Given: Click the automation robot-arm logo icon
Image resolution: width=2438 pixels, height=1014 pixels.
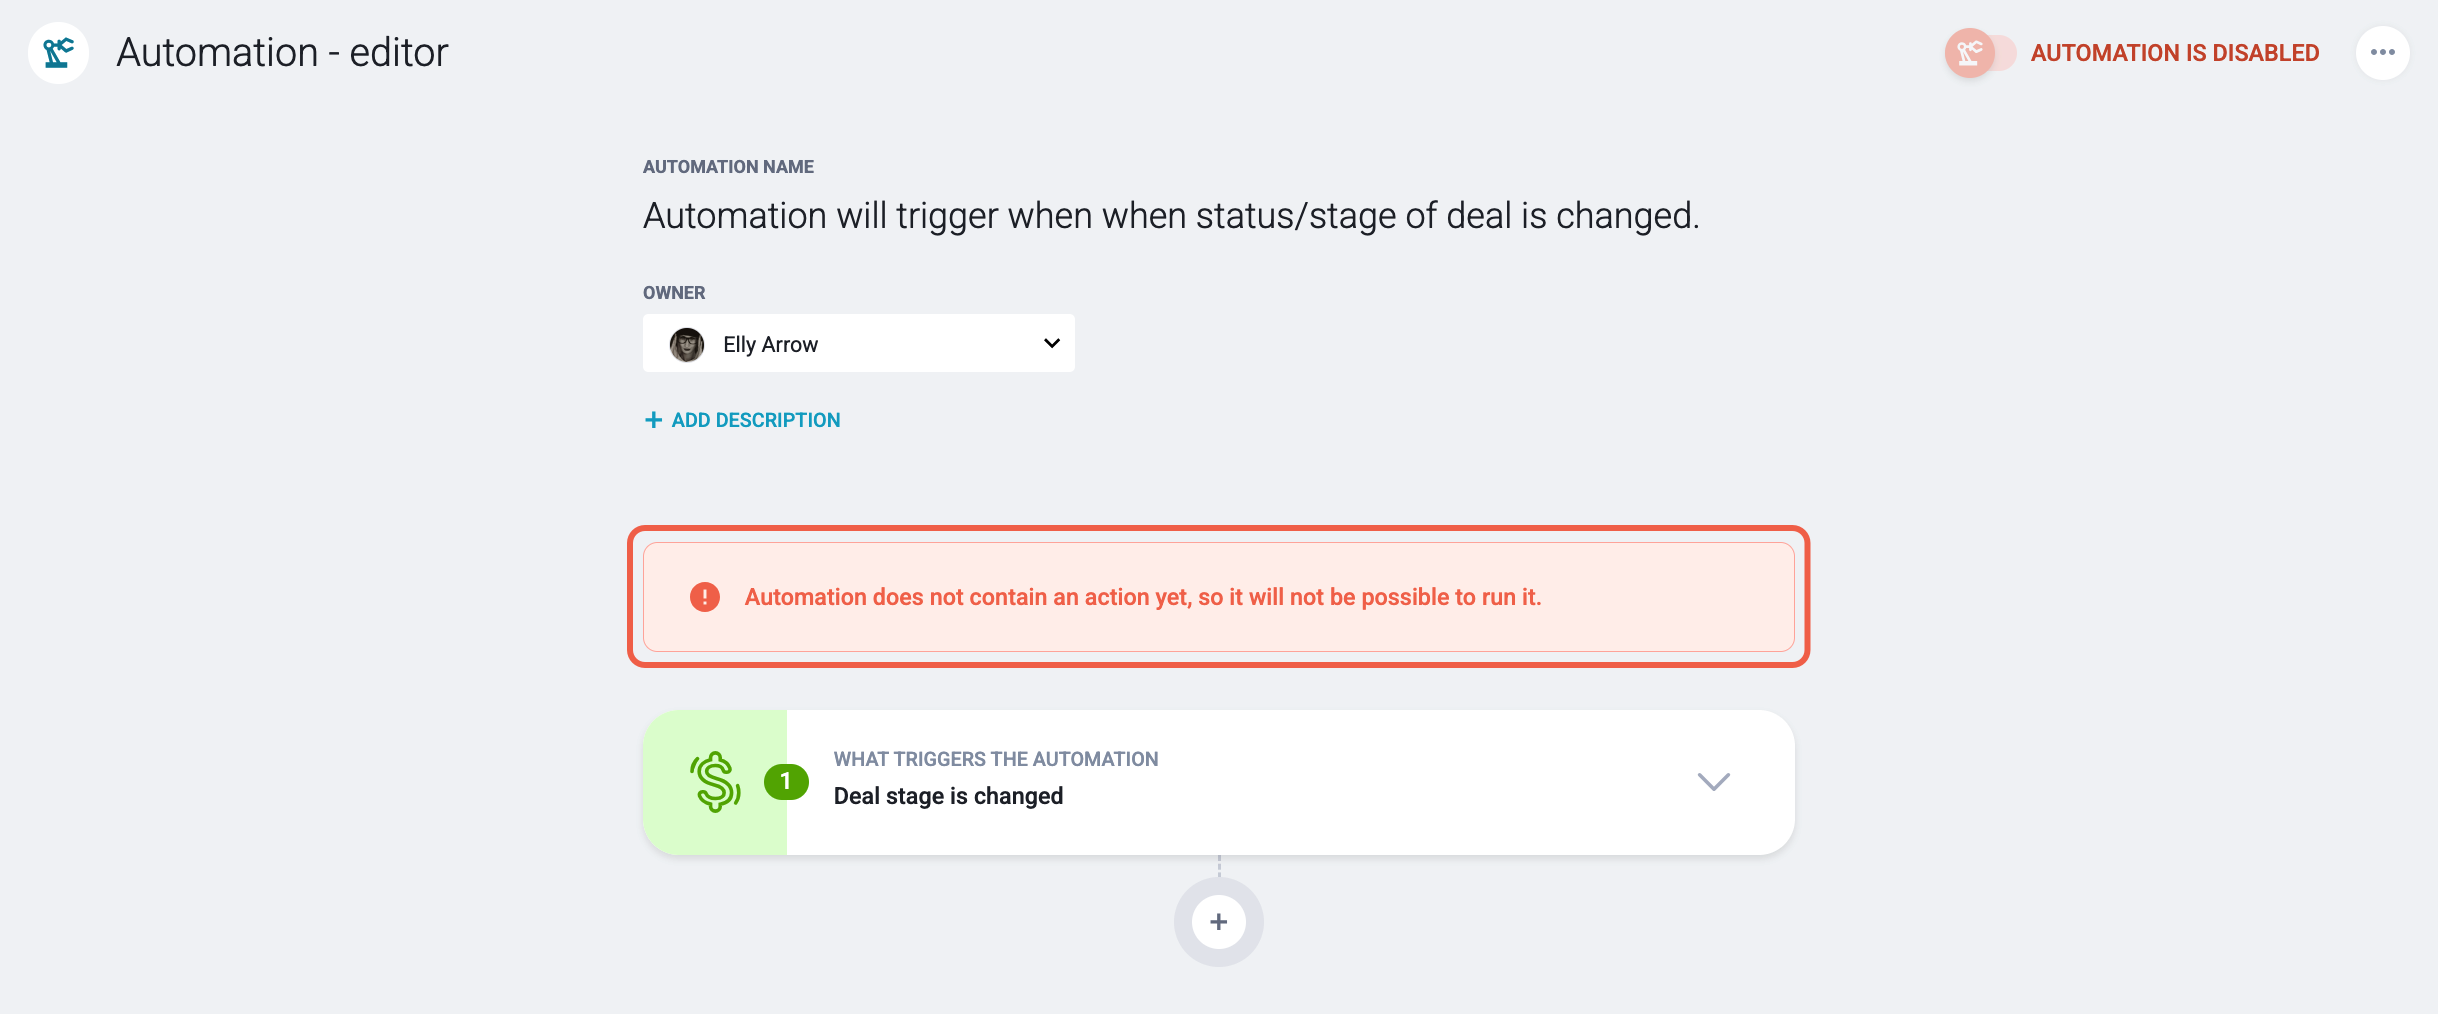Looking at the screenshot, I should [x=58, y=53].
